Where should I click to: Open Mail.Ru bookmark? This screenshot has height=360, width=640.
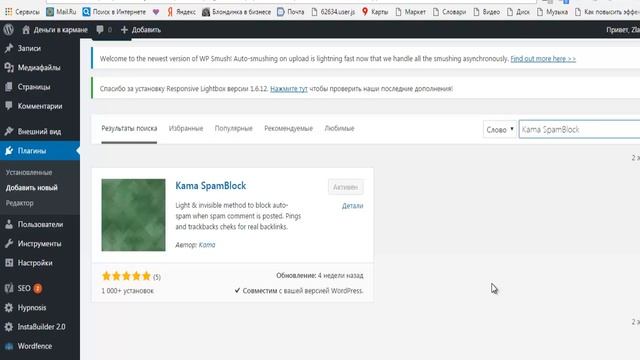coord(61,12)
